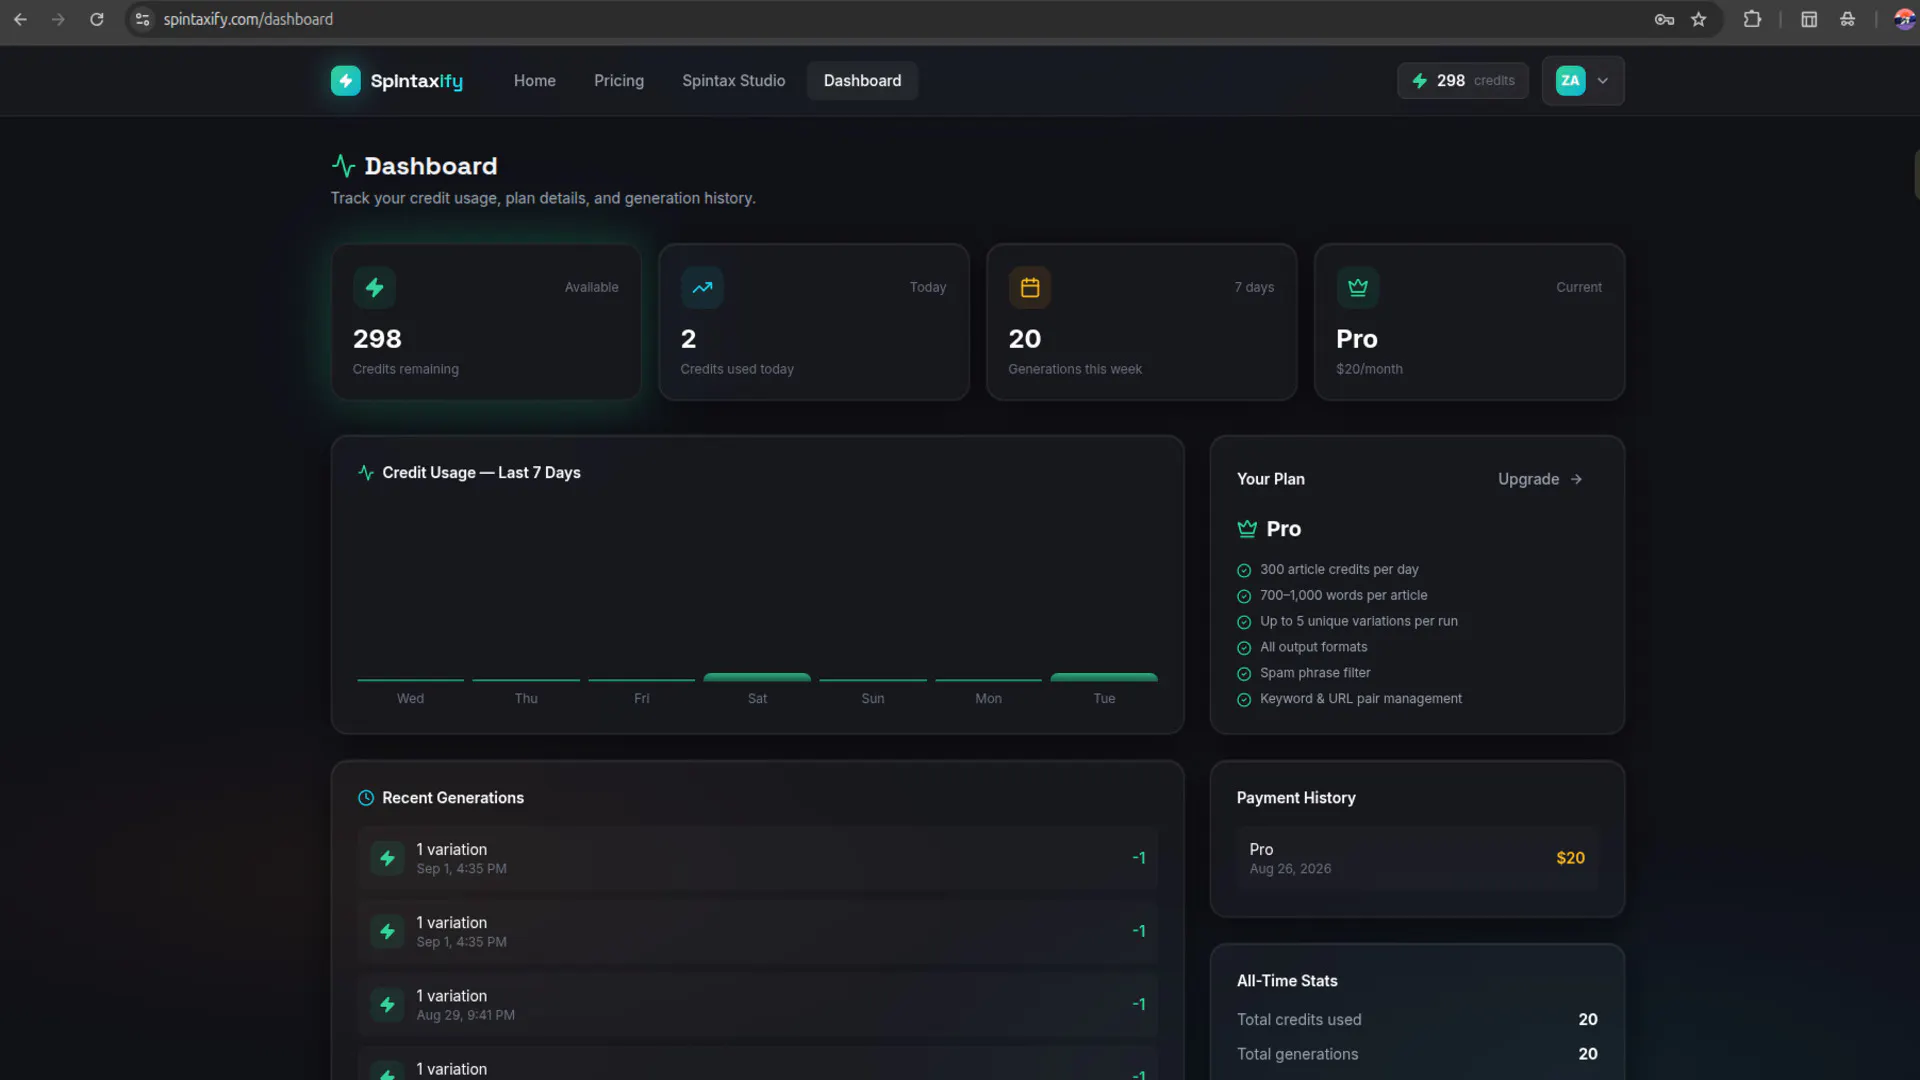
Task: Open site information icon in address bar
Action: 143,19
